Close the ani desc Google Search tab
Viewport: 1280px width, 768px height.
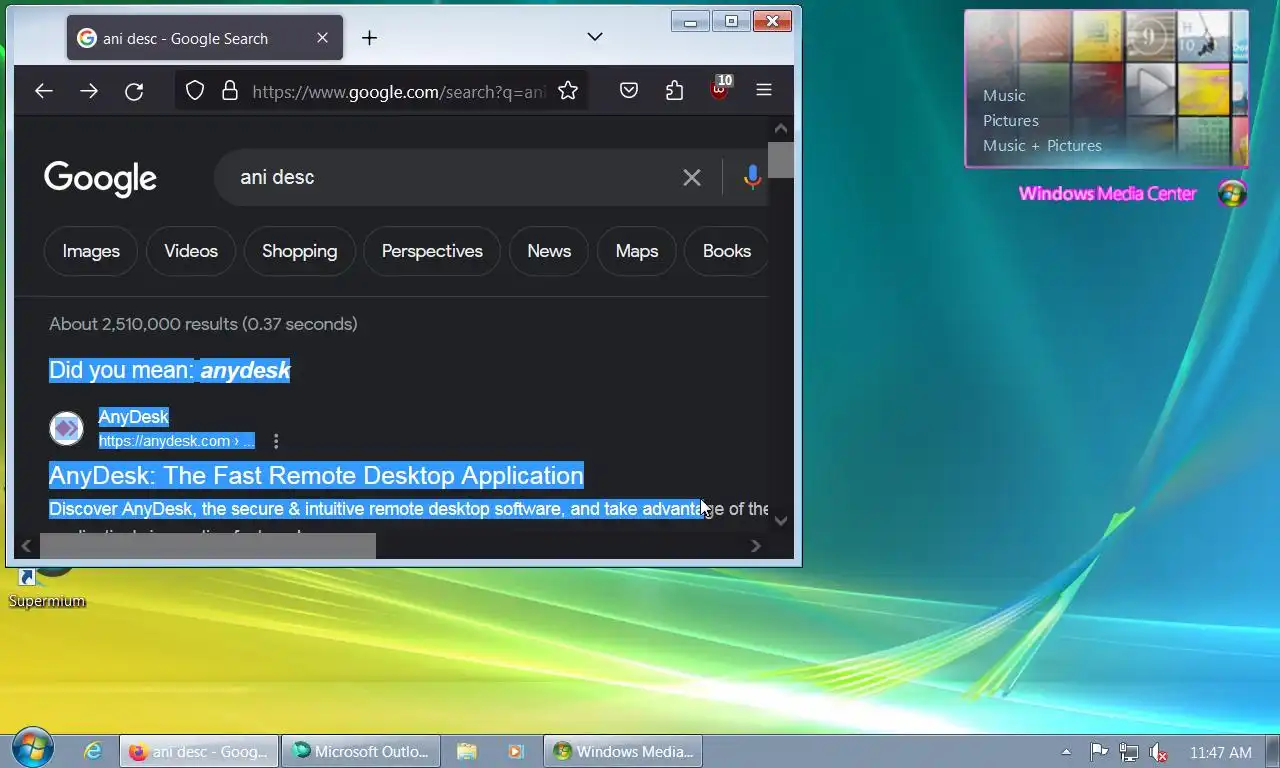[x=322, y=38]
